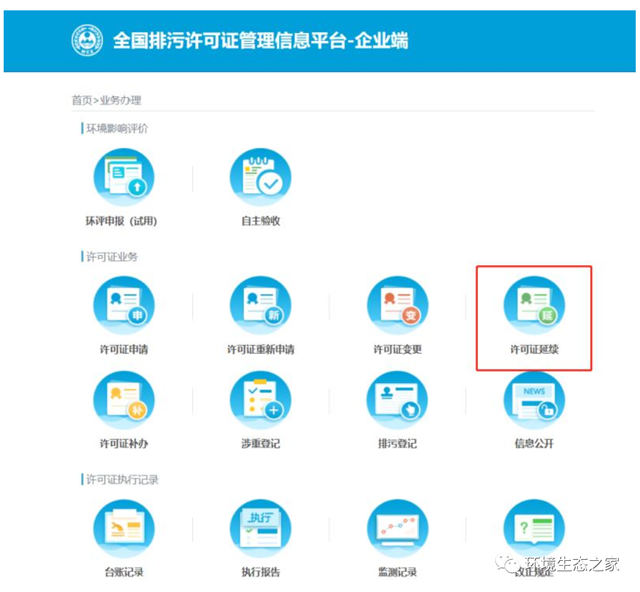
Task: Open the 信息公开 NEWS icon
Action: (534, 401)
